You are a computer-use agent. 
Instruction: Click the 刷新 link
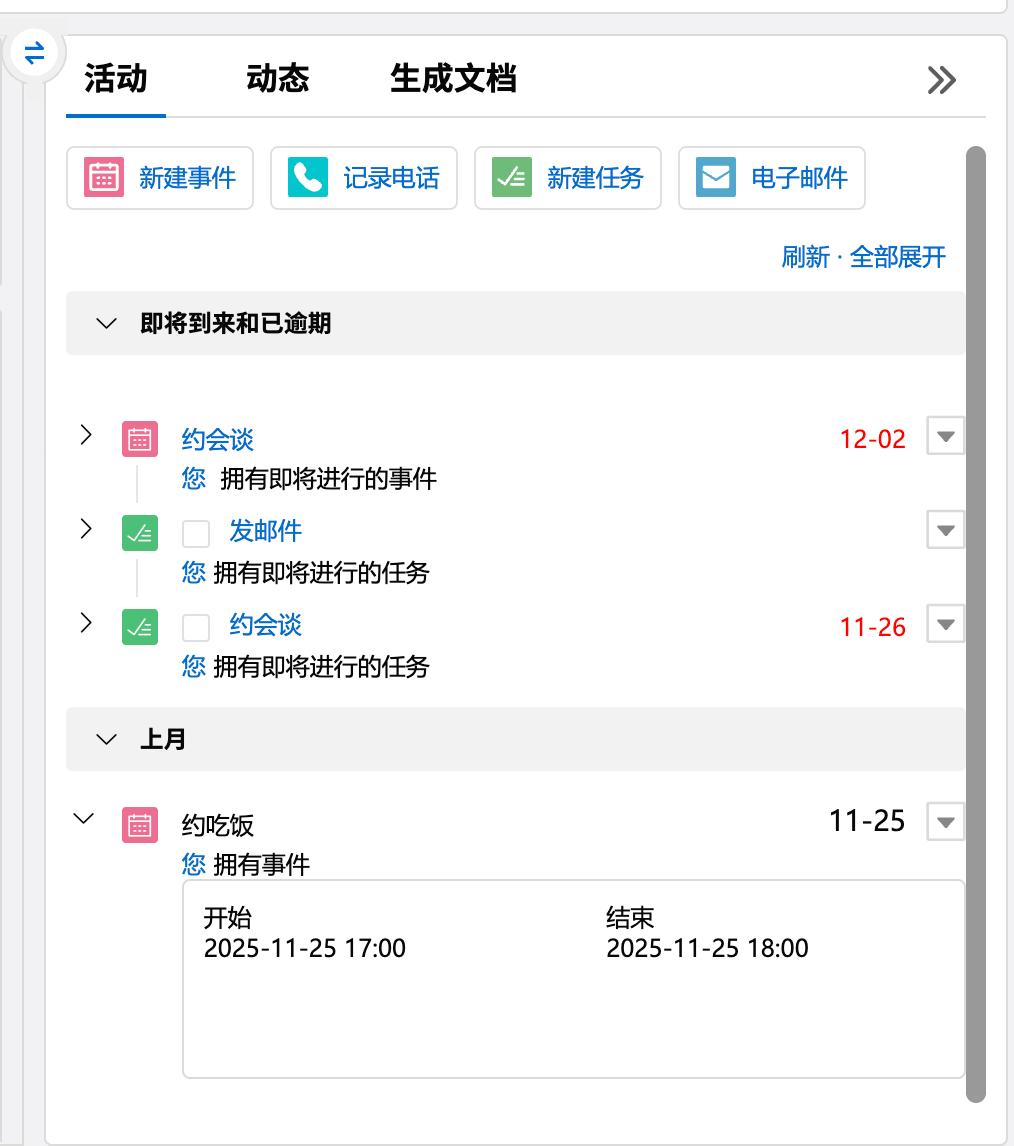pyautogui.click(x=805, y=257)
